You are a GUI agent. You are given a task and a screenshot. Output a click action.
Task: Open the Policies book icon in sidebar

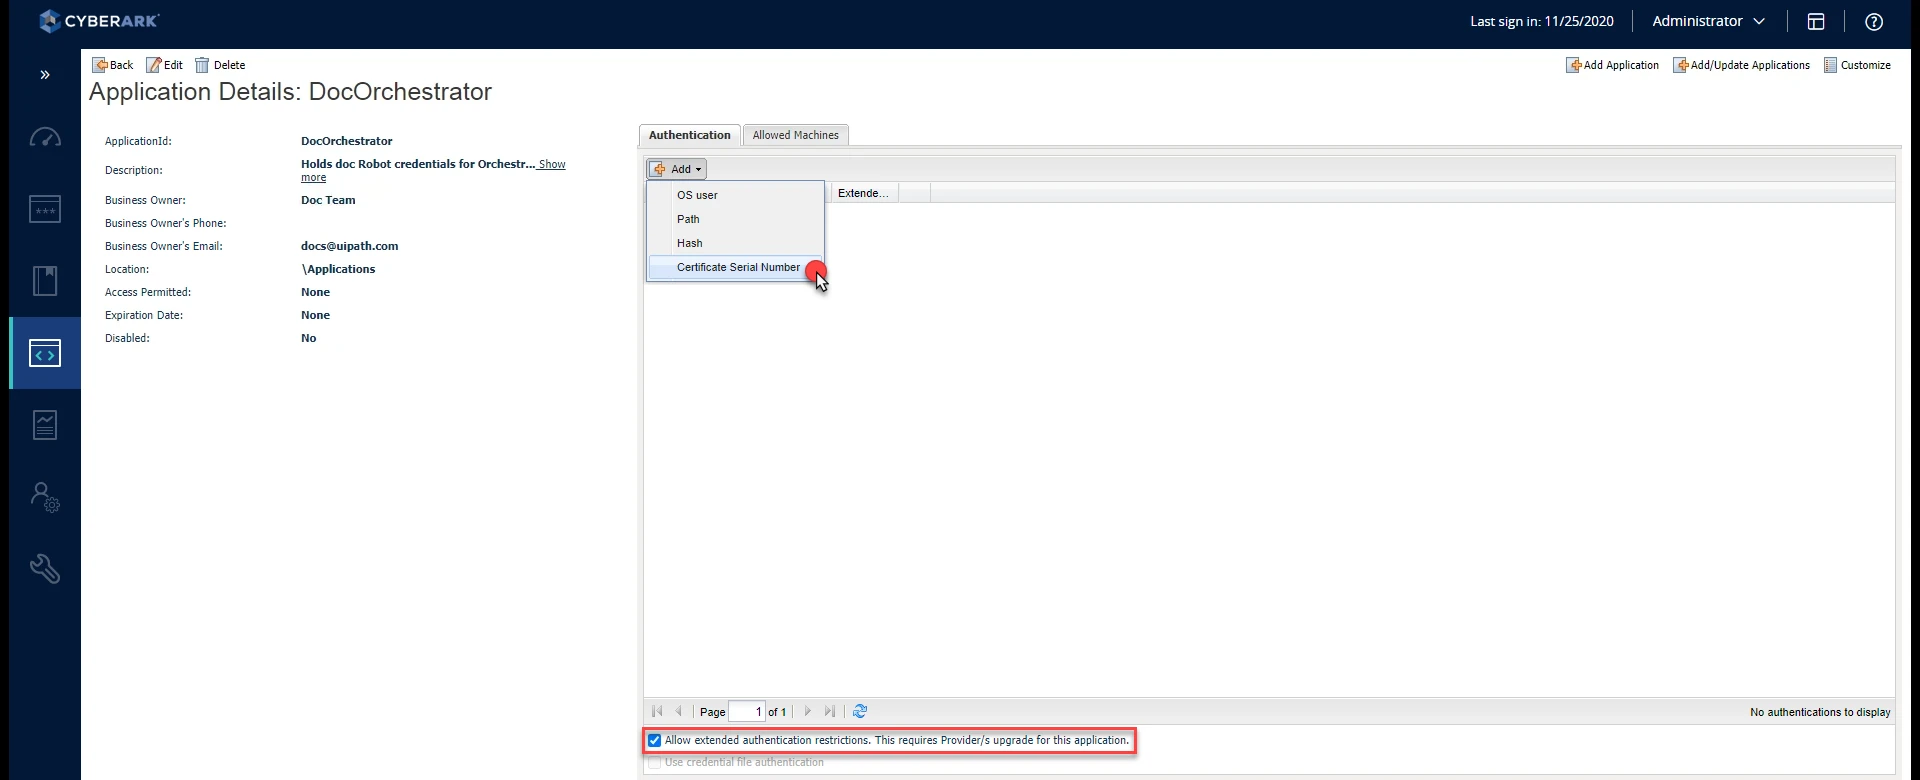click(x=45, y=281)
